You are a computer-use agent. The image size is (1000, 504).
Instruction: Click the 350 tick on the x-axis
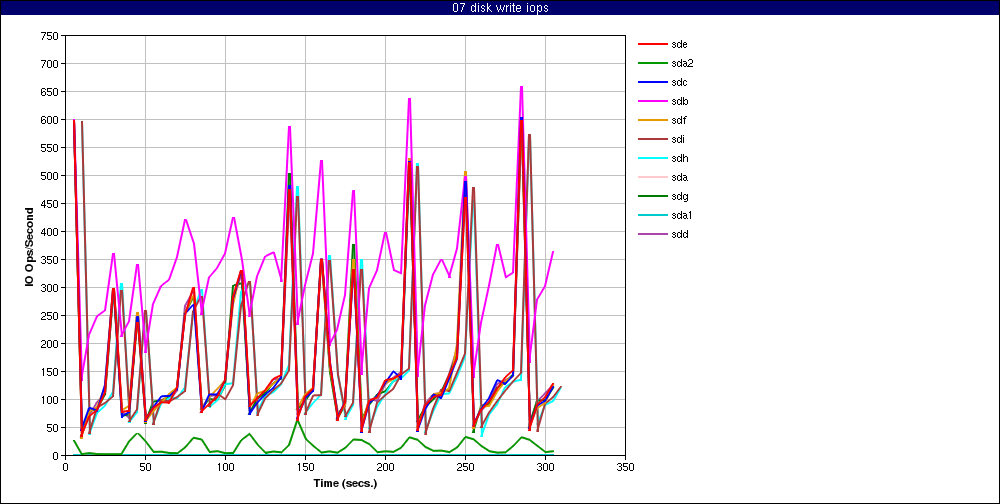tap(626, 466)
